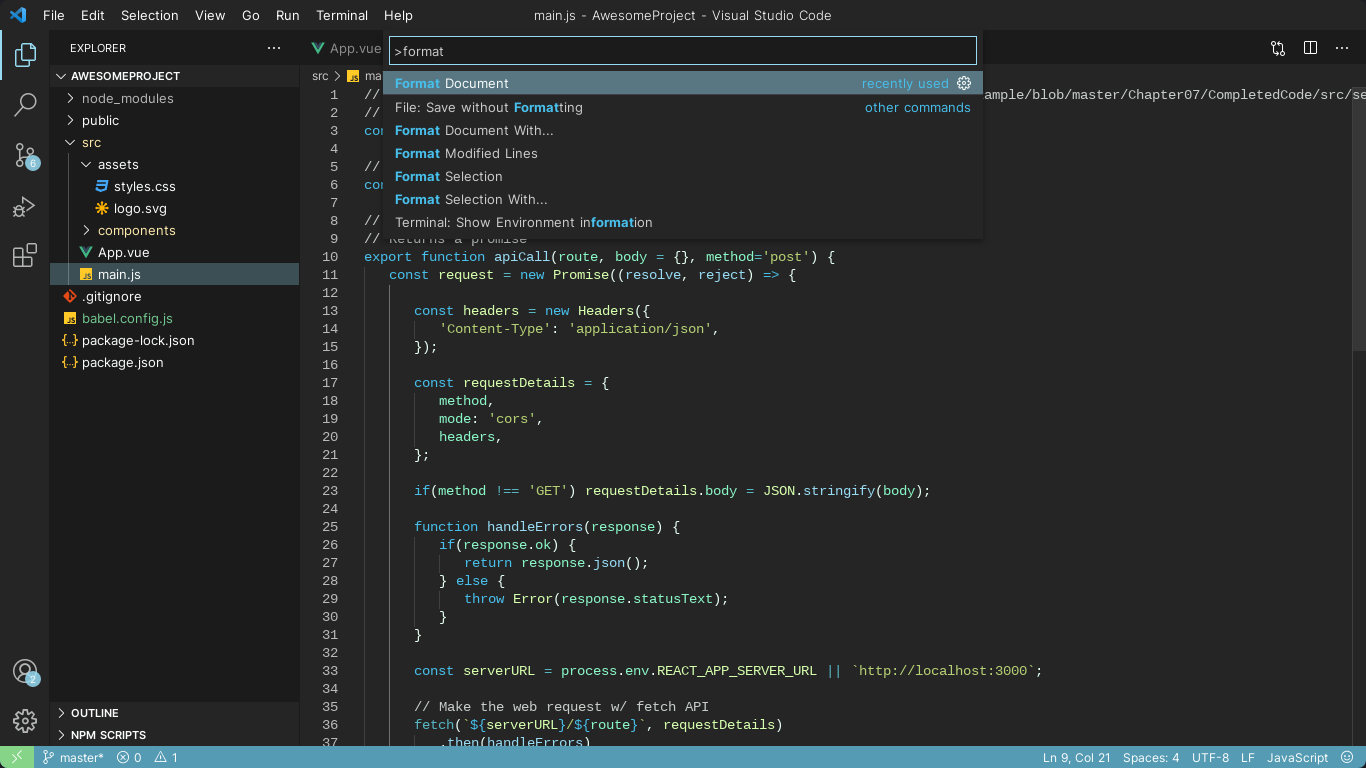The image size is (1366, 768).
Task: Open the Selection menu
Action: point(149,15)
